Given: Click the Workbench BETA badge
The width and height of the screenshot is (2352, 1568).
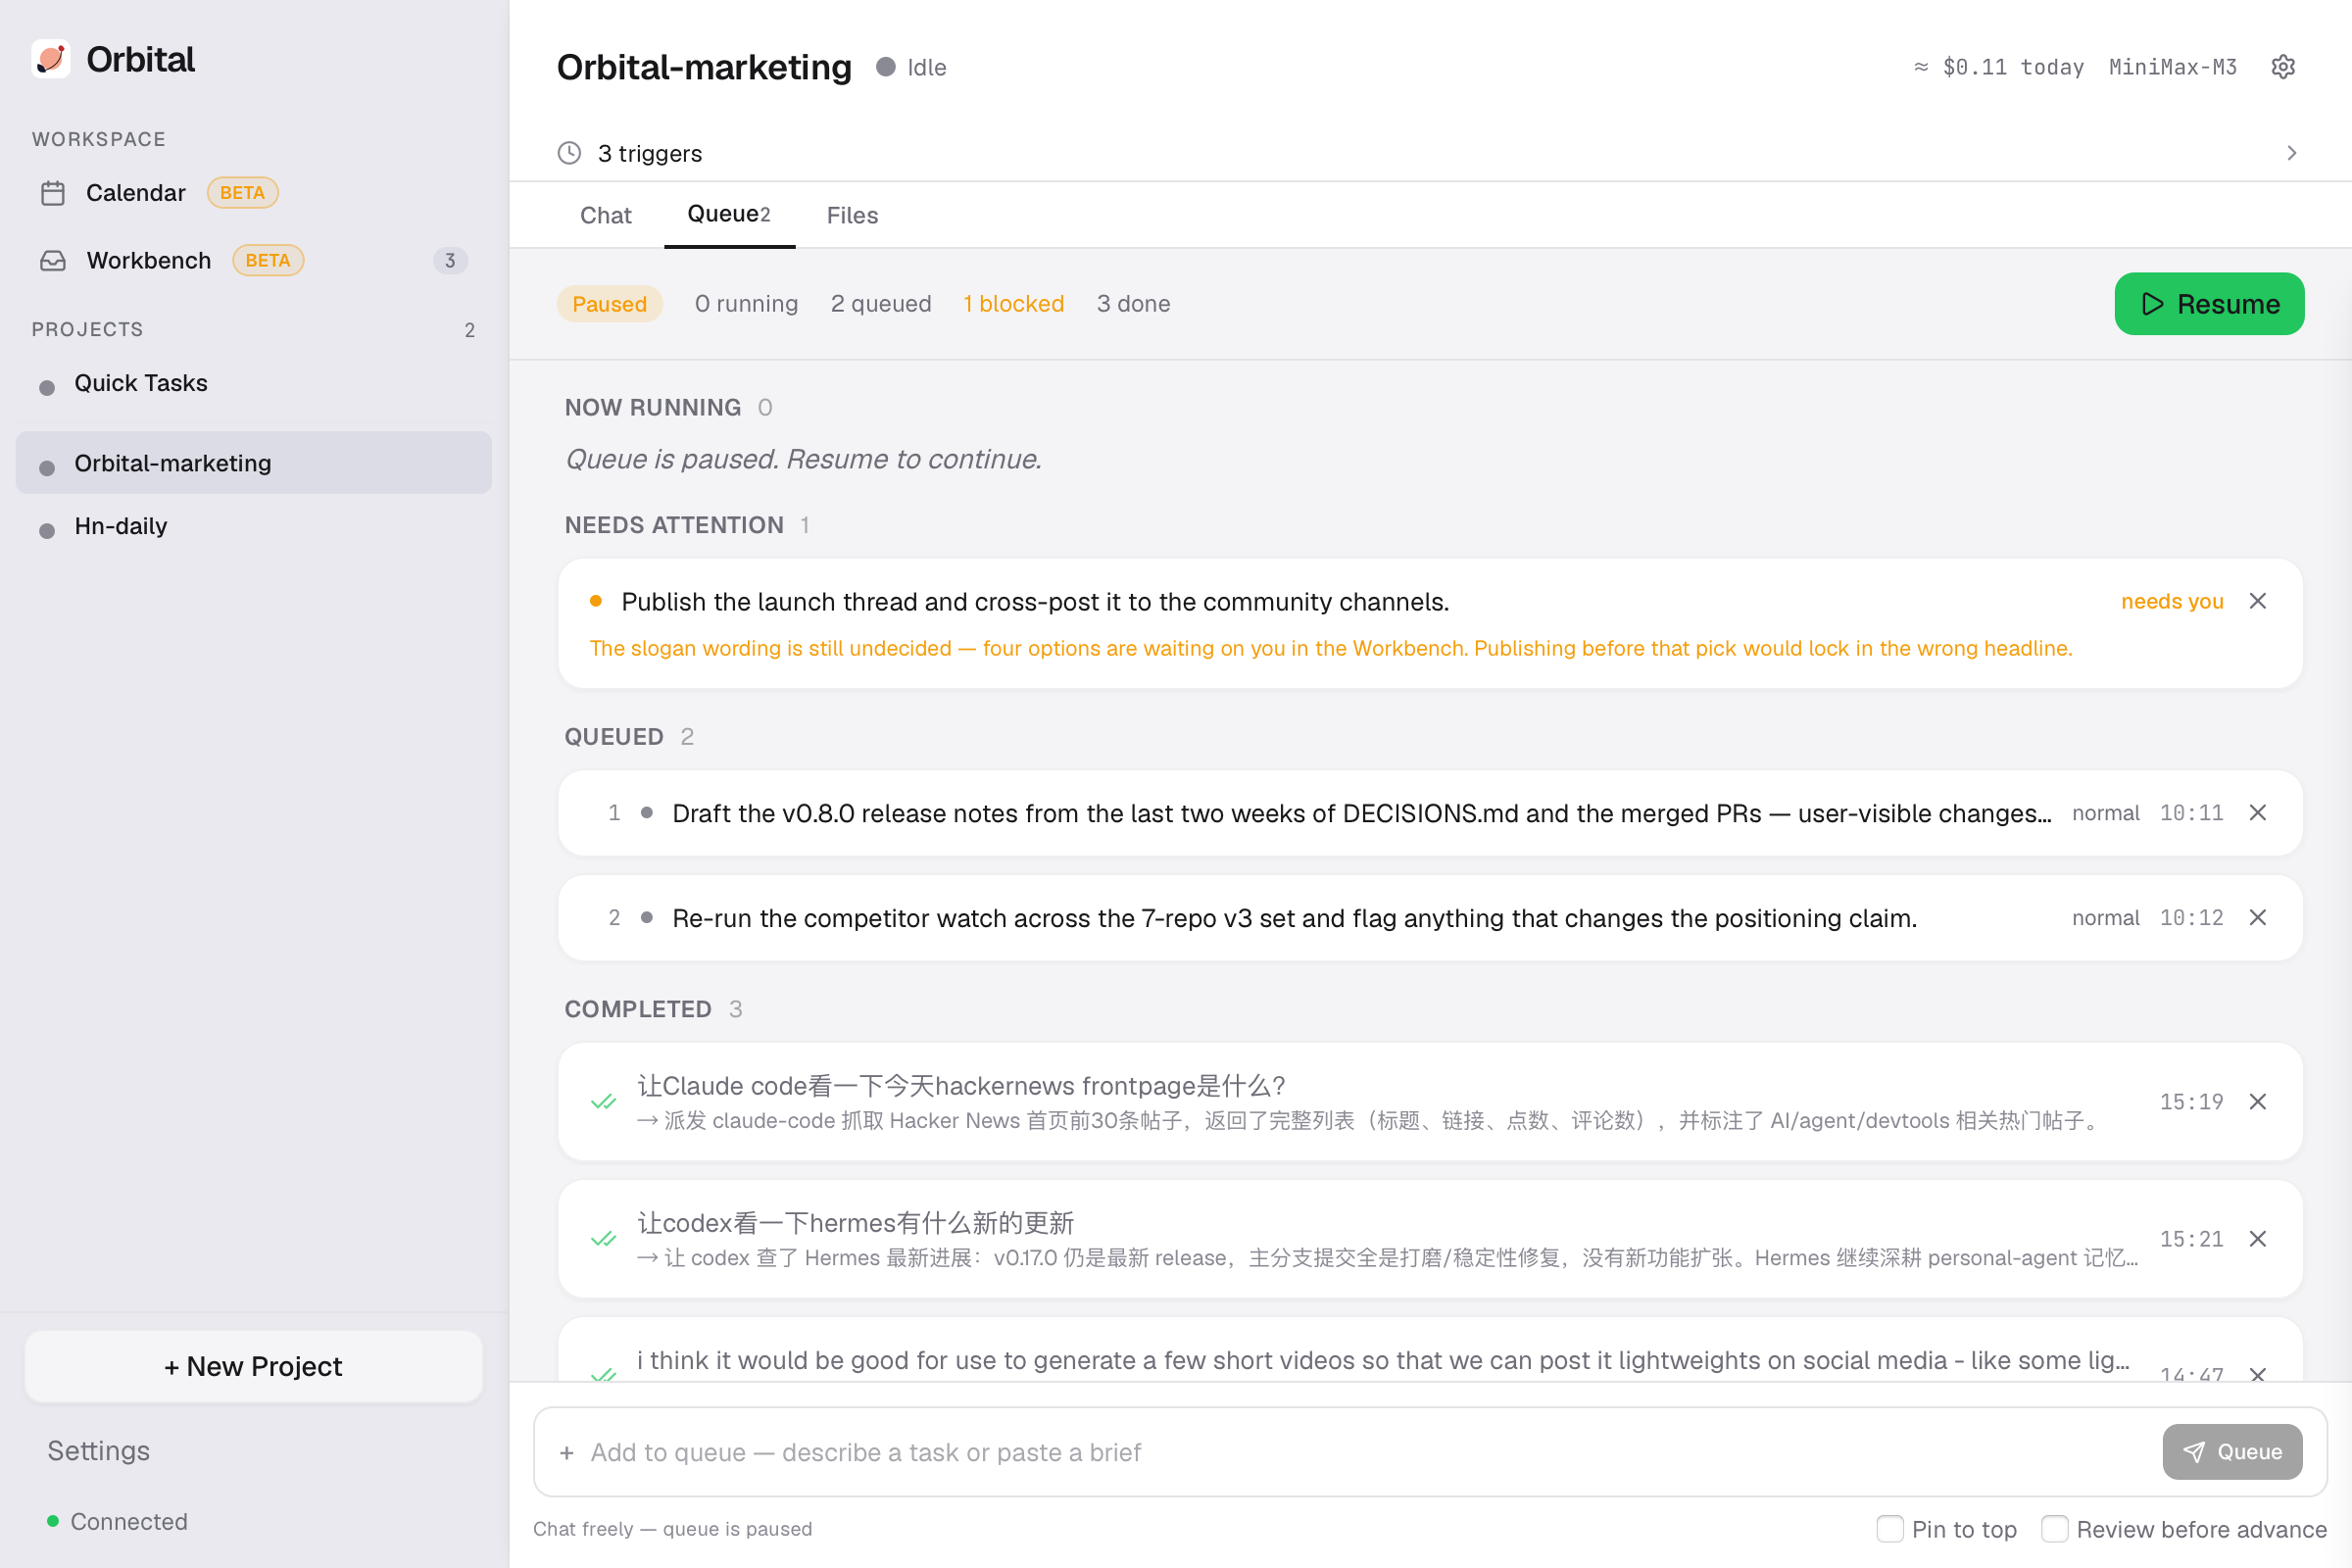Looking at the screenshot, I should point(268,261).
